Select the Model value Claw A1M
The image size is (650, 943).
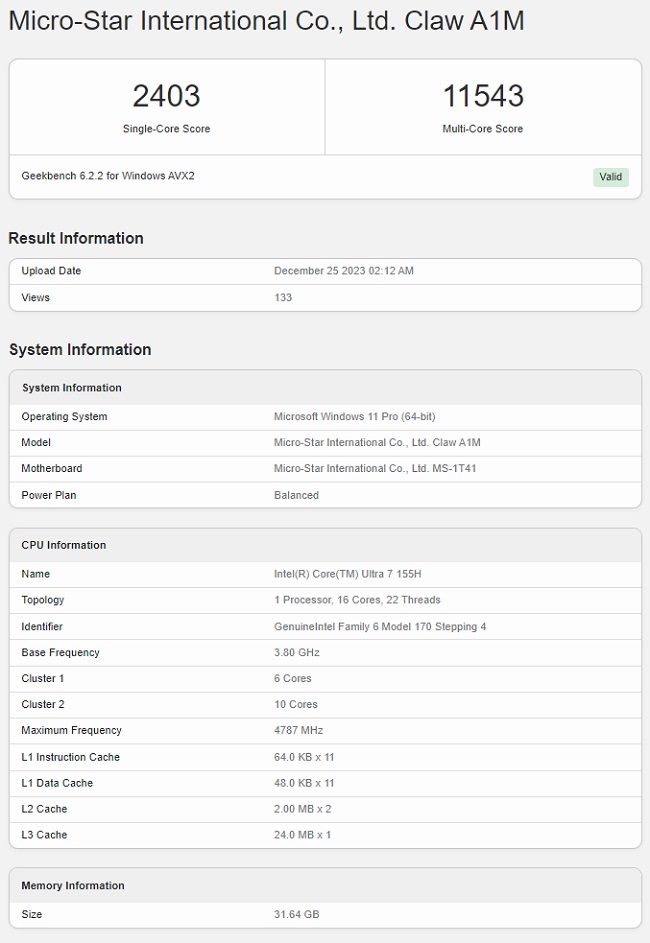click(377, 442)
